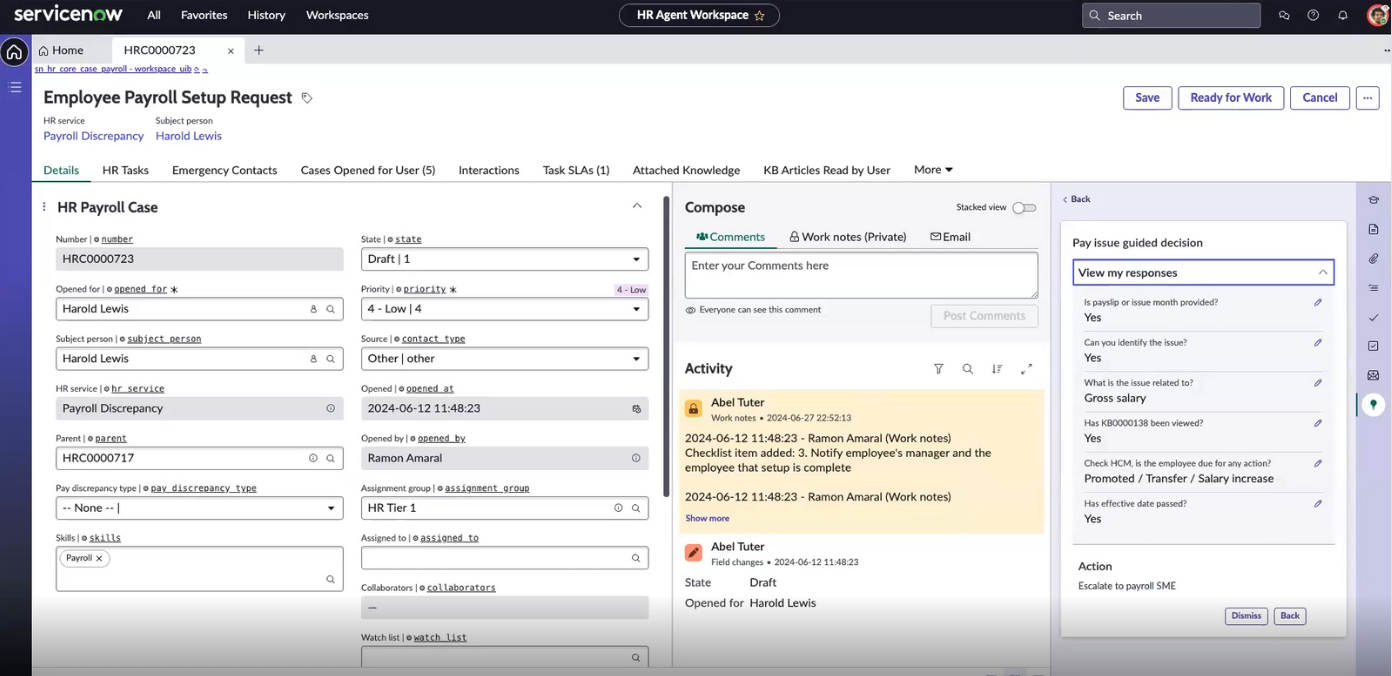Remove the Payroll skill pill
Screen dimensions: 1392x676
(99, 558)
